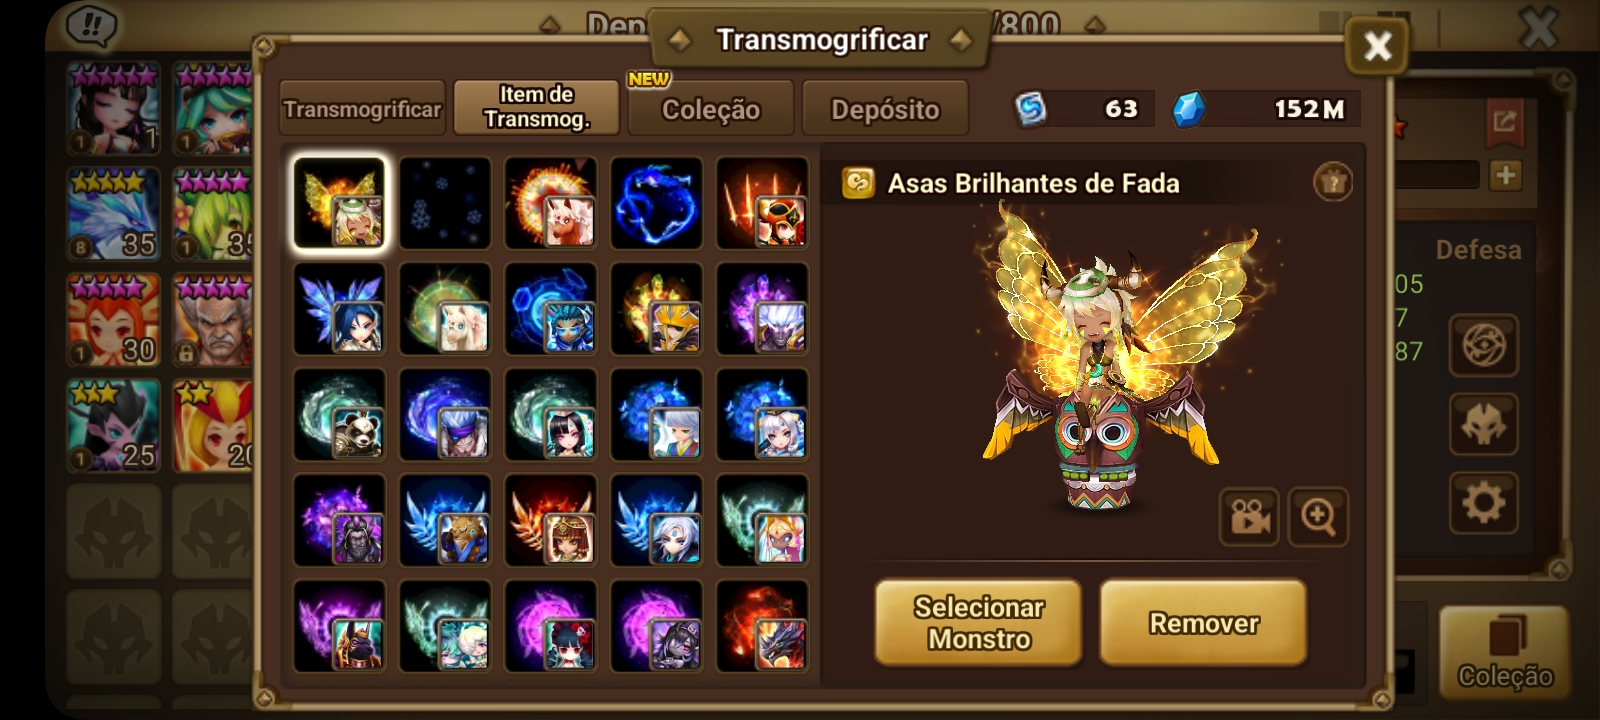Open the gear settings icon on right

(x=1484, y=502)
